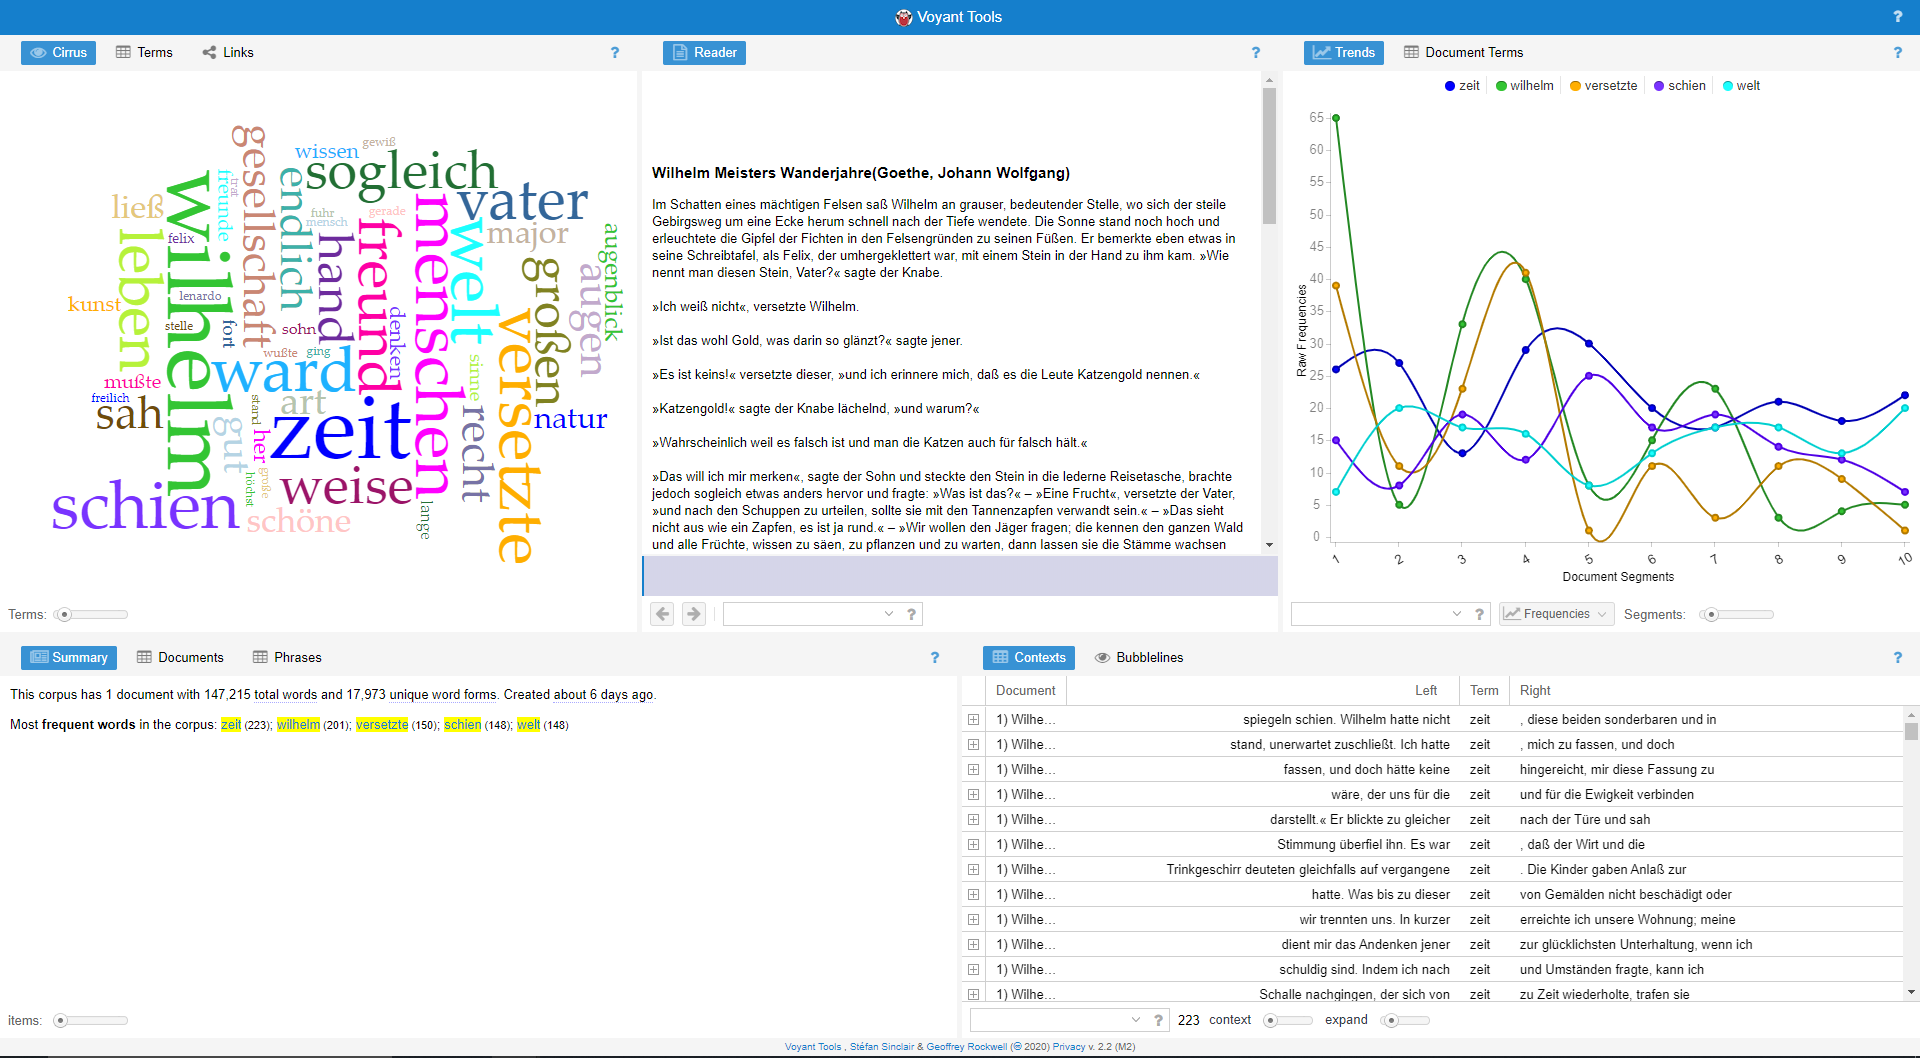The width and height of the screenshot is (1920, 1058).
Task: Expand the first zeit context row
Action: (973, 720)
